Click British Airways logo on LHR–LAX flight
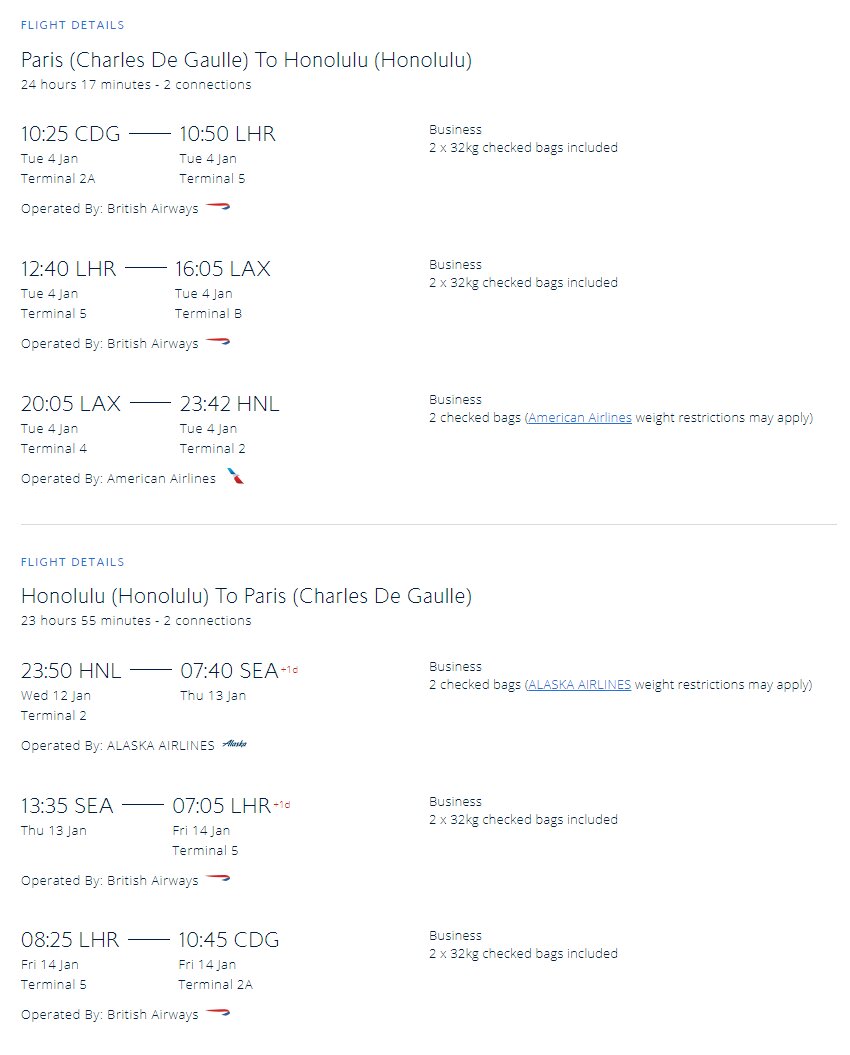 tap(218, 342)
